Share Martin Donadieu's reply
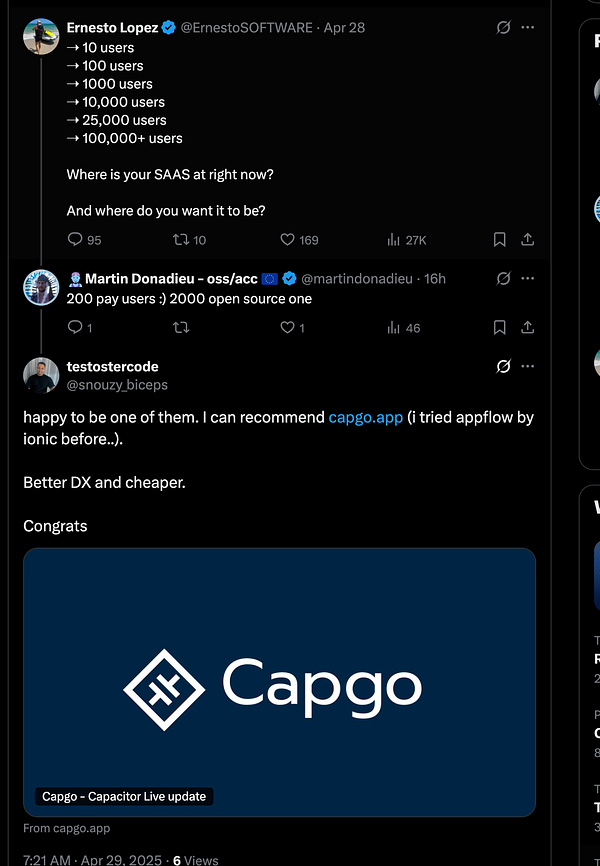 [529, 327]
